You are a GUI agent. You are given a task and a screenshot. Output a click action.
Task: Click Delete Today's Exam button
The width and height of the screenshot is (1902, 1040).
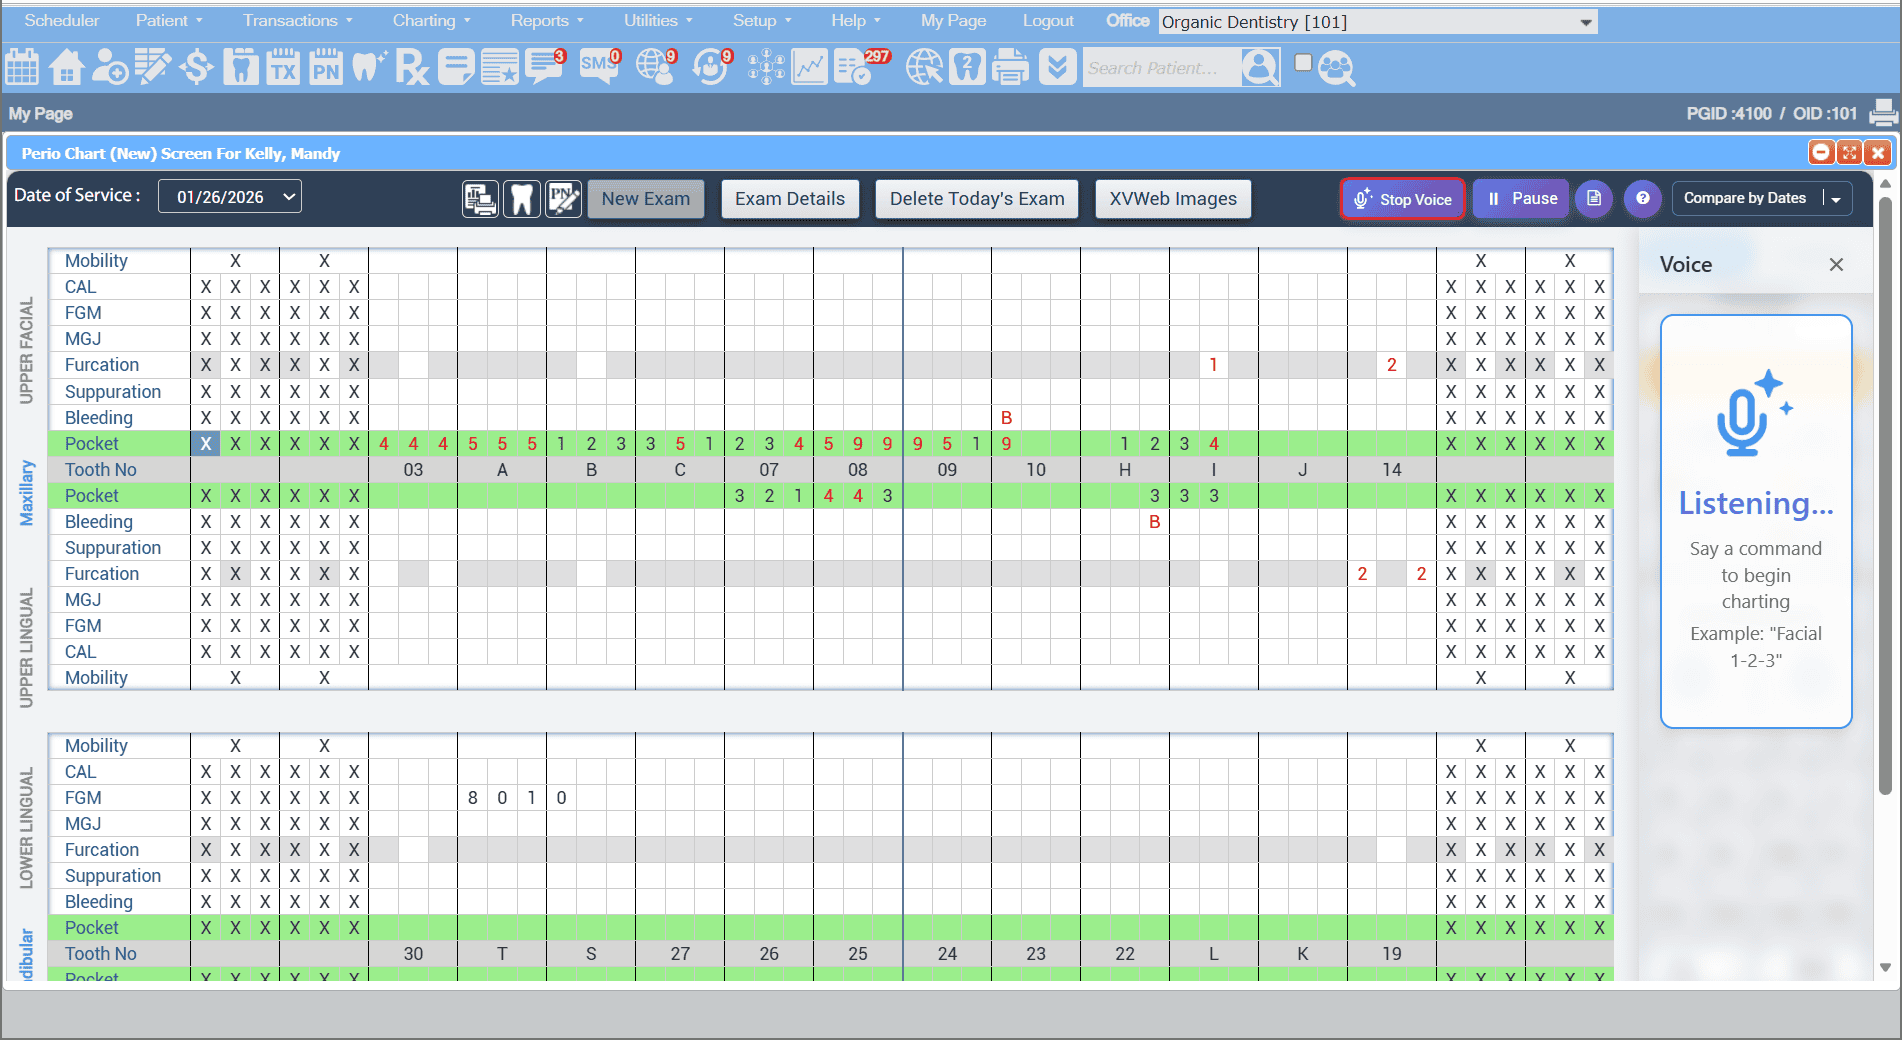click(976, 199)
